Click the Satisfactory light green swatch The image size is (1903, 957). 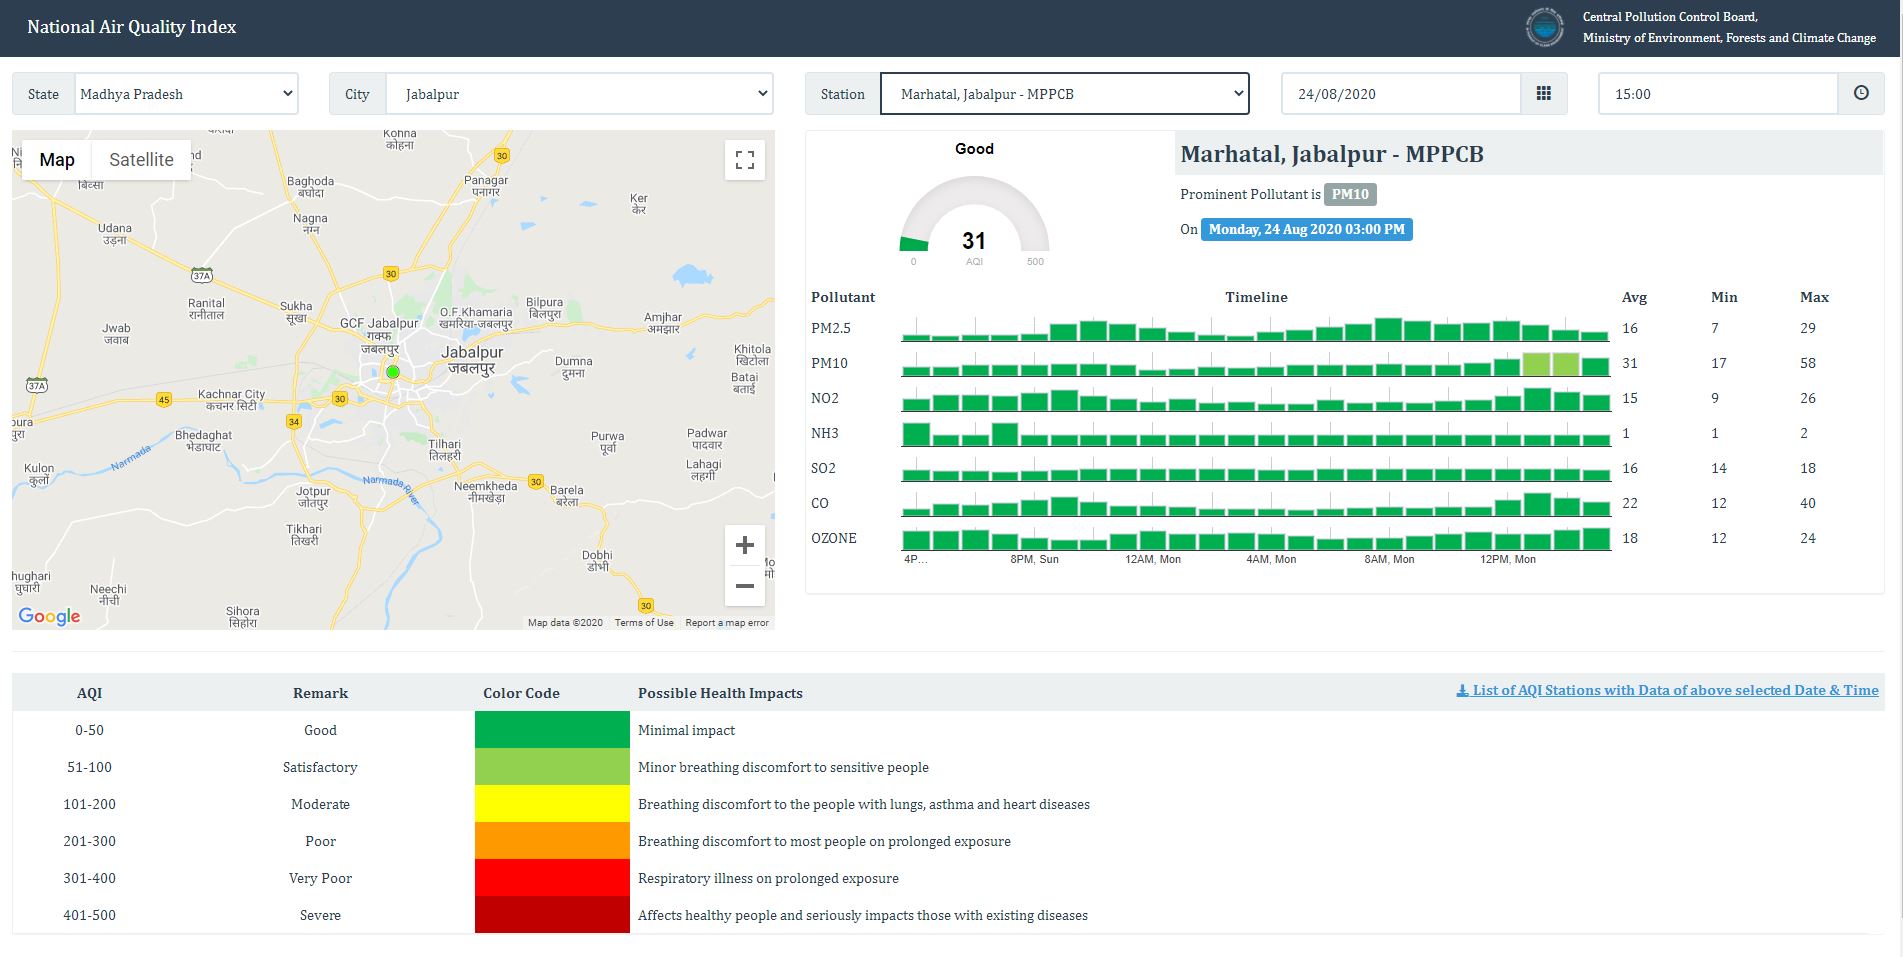click(552, 767)
